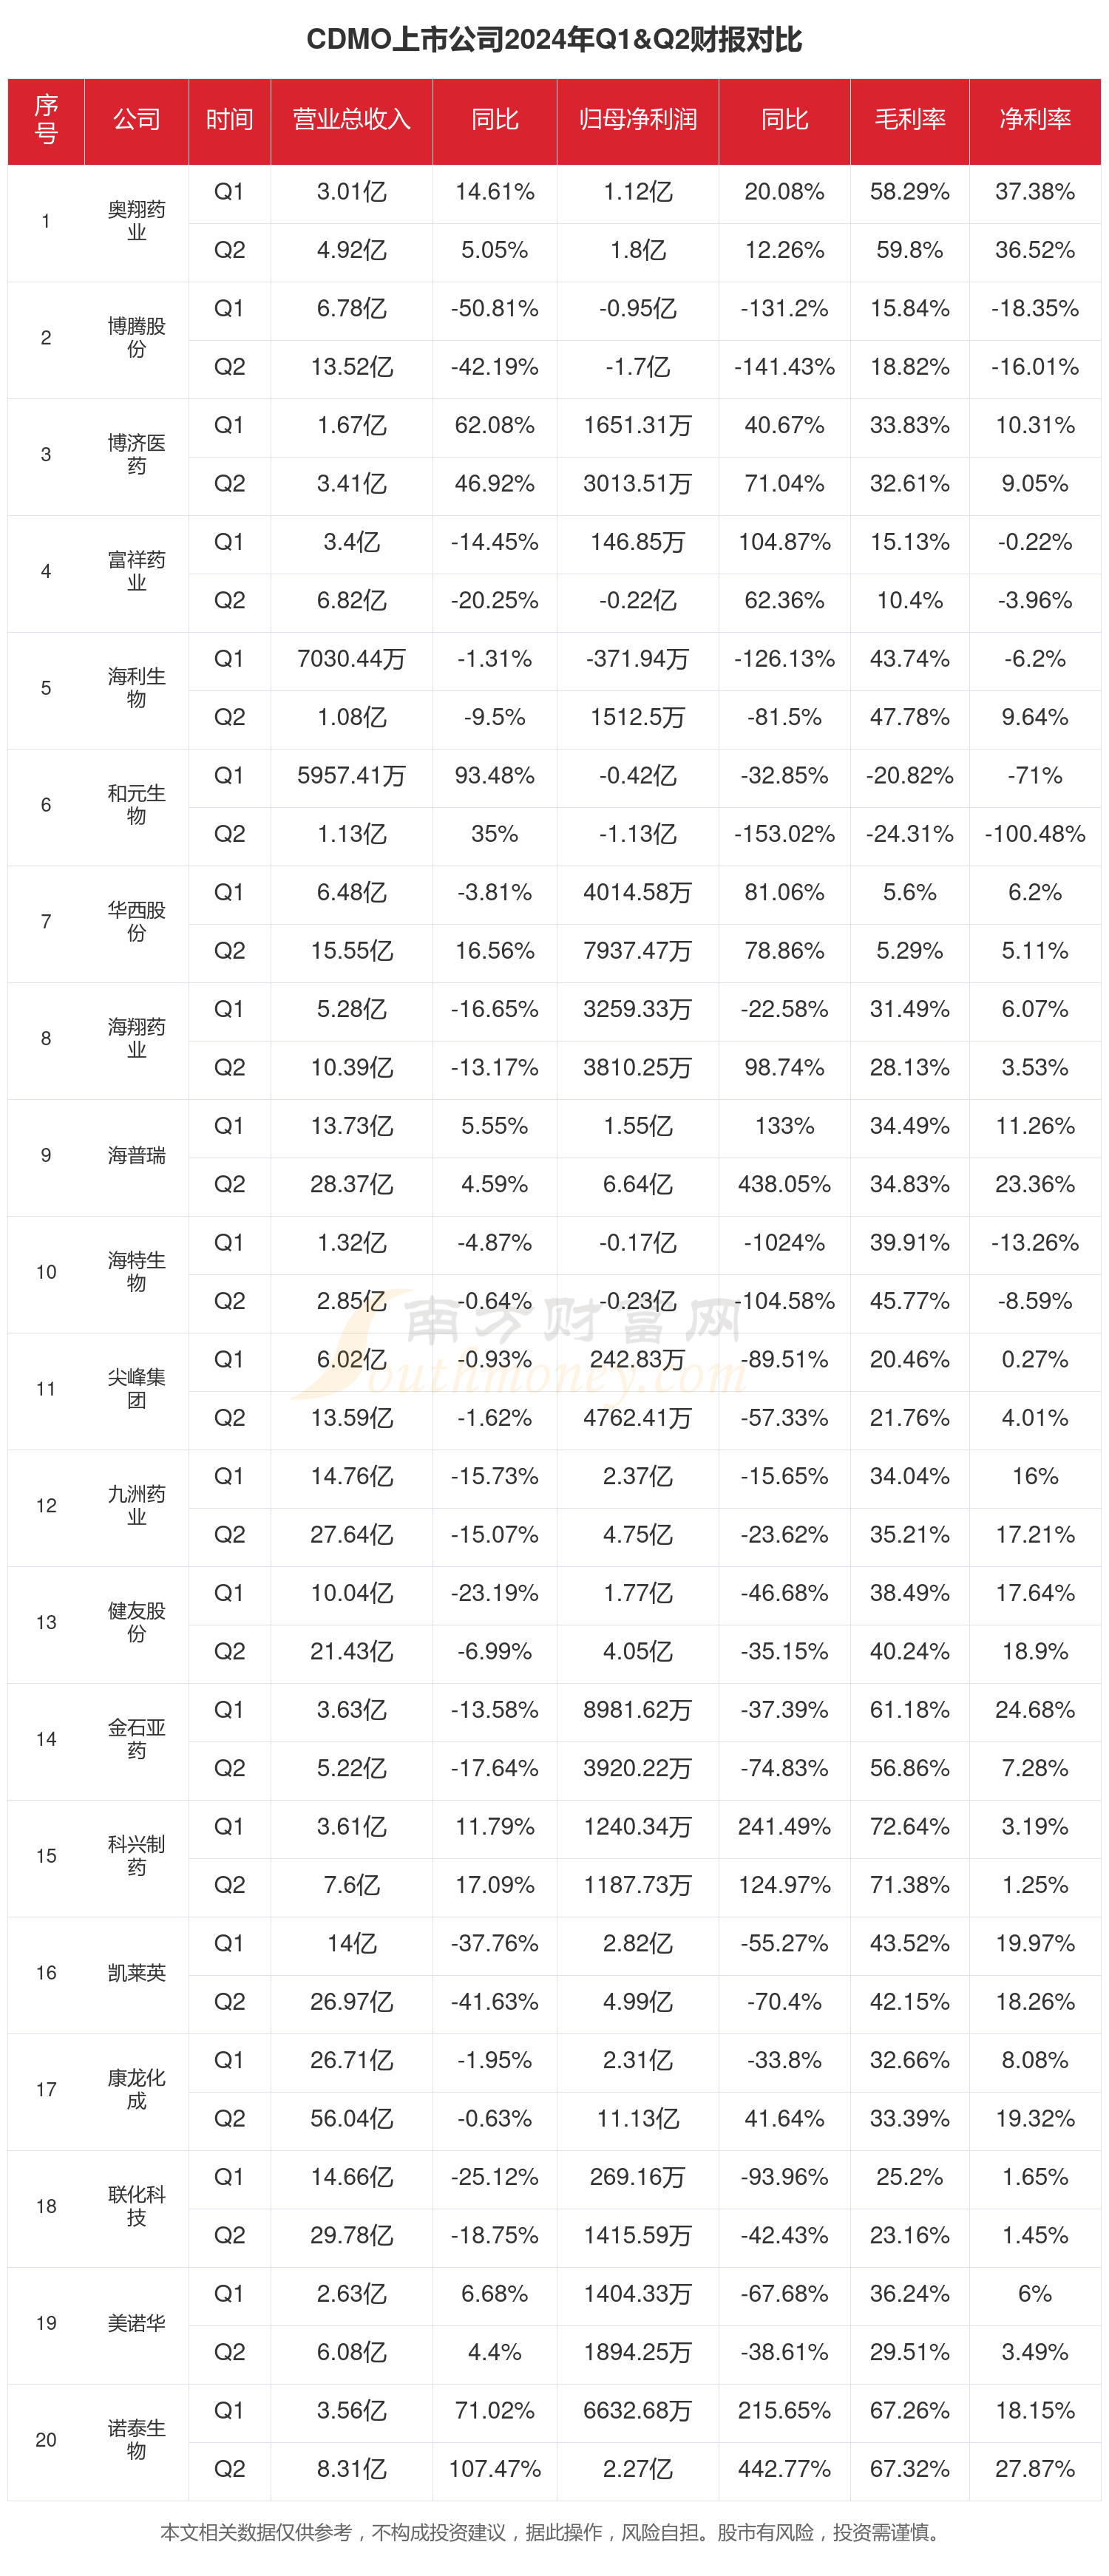The width and height of the screenshot is (1109, 2576).
Task: Click company name 博腾股份
Action: 136,338
